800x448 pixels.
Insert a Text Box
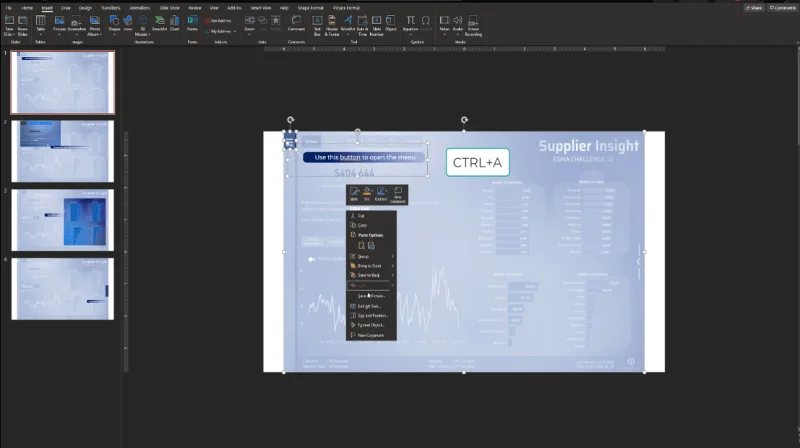point(317,26)
